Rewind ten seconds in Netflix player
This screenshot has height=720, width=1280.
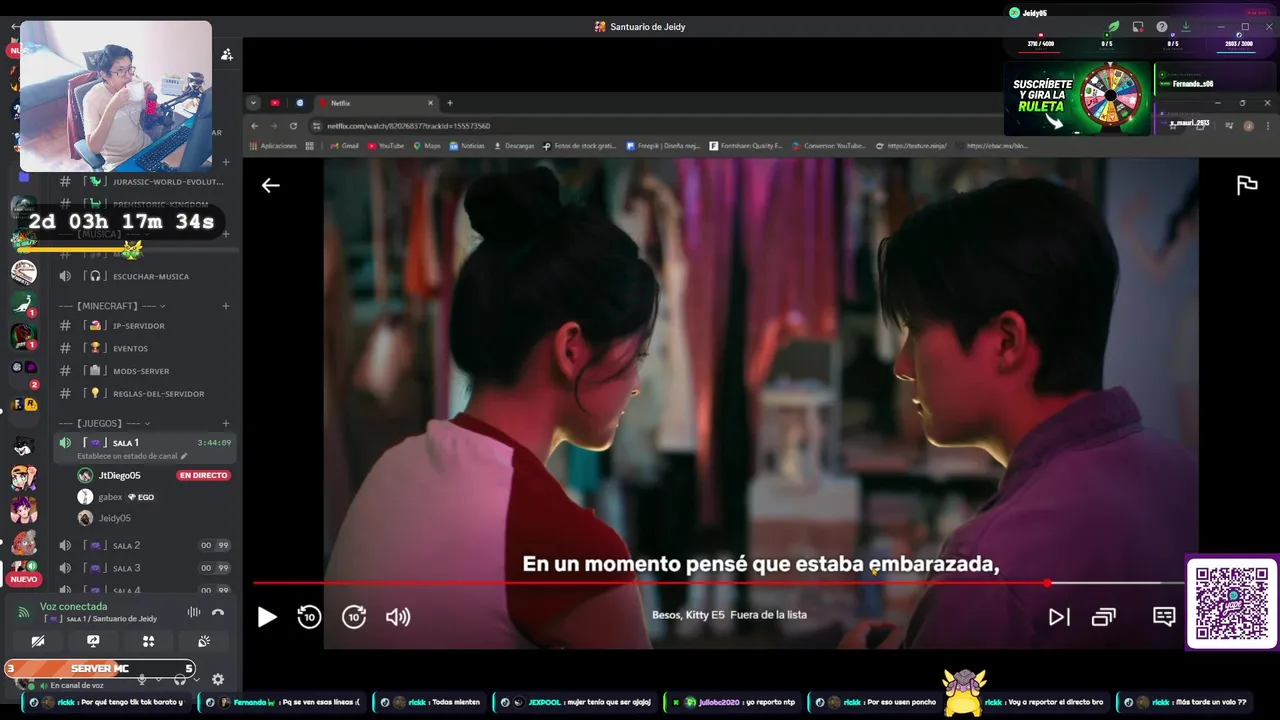pos(309,617)
